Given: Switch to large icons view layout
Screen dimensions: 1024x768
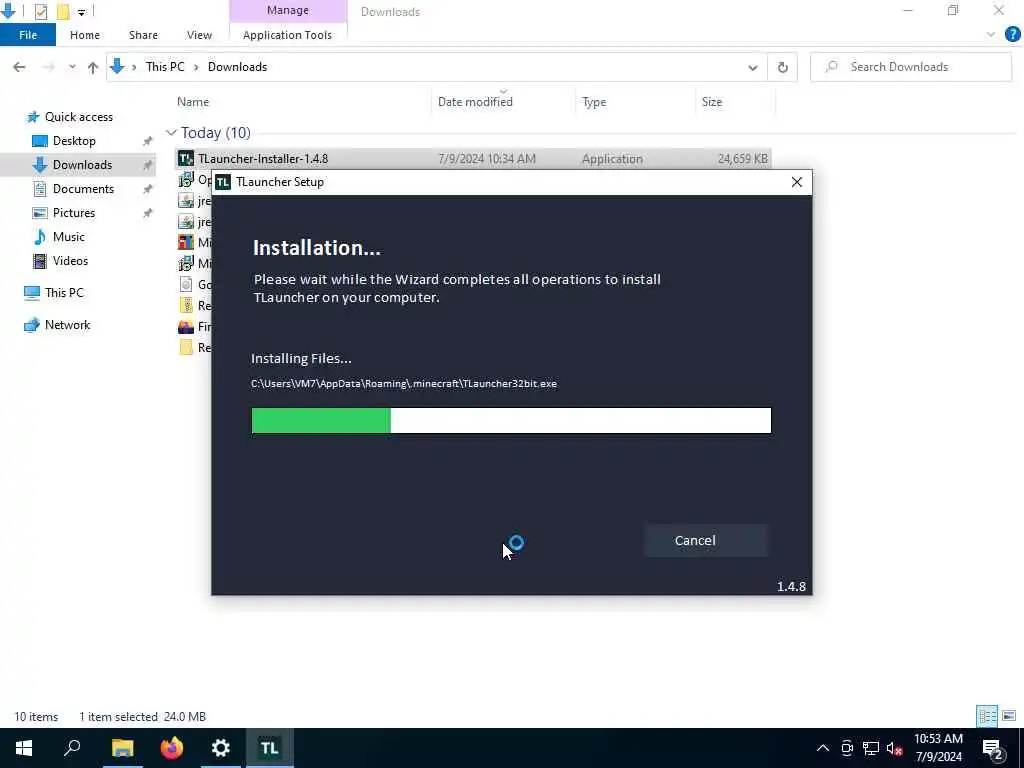Looking at the screenshot, I should tap(1009, 716).
